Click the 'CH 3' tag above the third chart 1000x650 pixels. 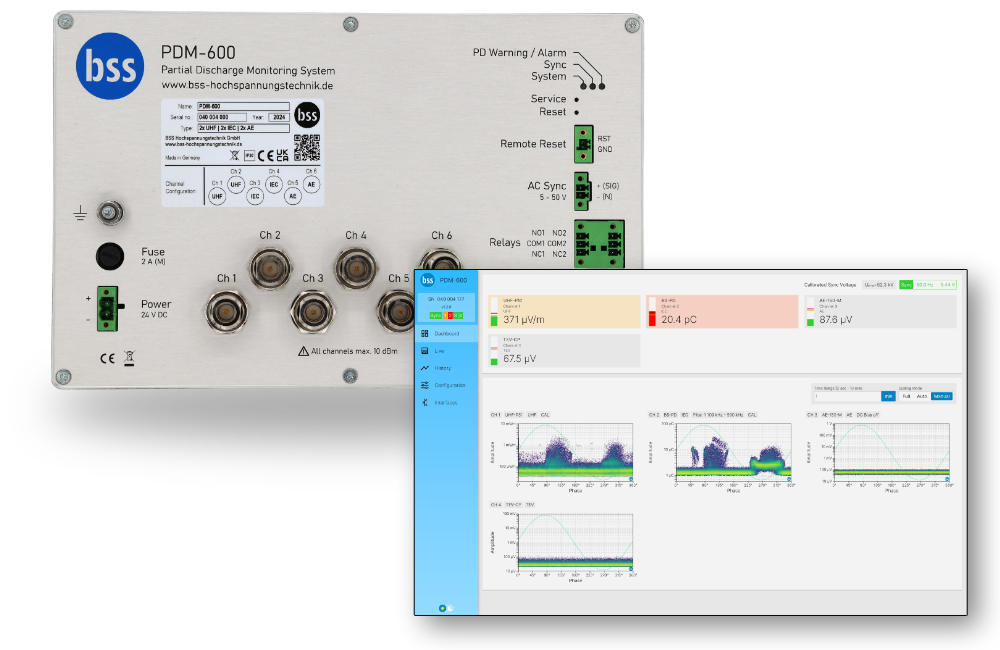pos(812,415)
